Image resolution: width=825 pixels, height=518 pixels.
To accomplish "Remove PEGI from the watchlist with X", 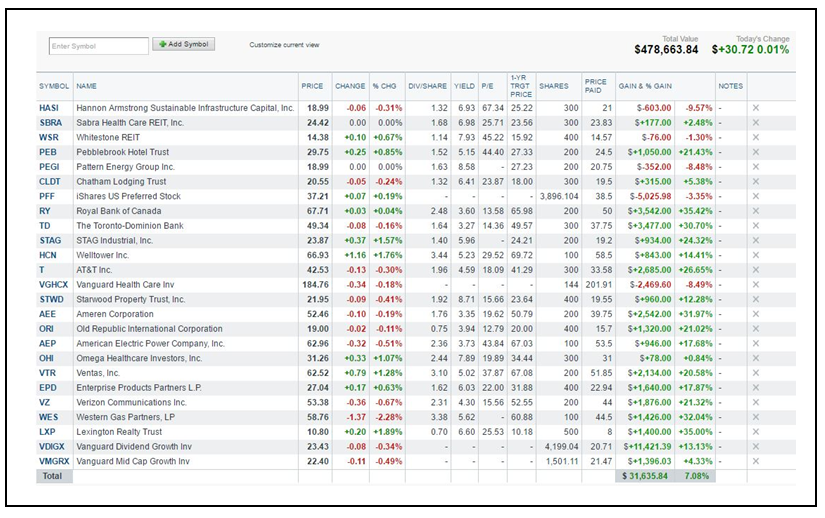I will click(756, 167).
